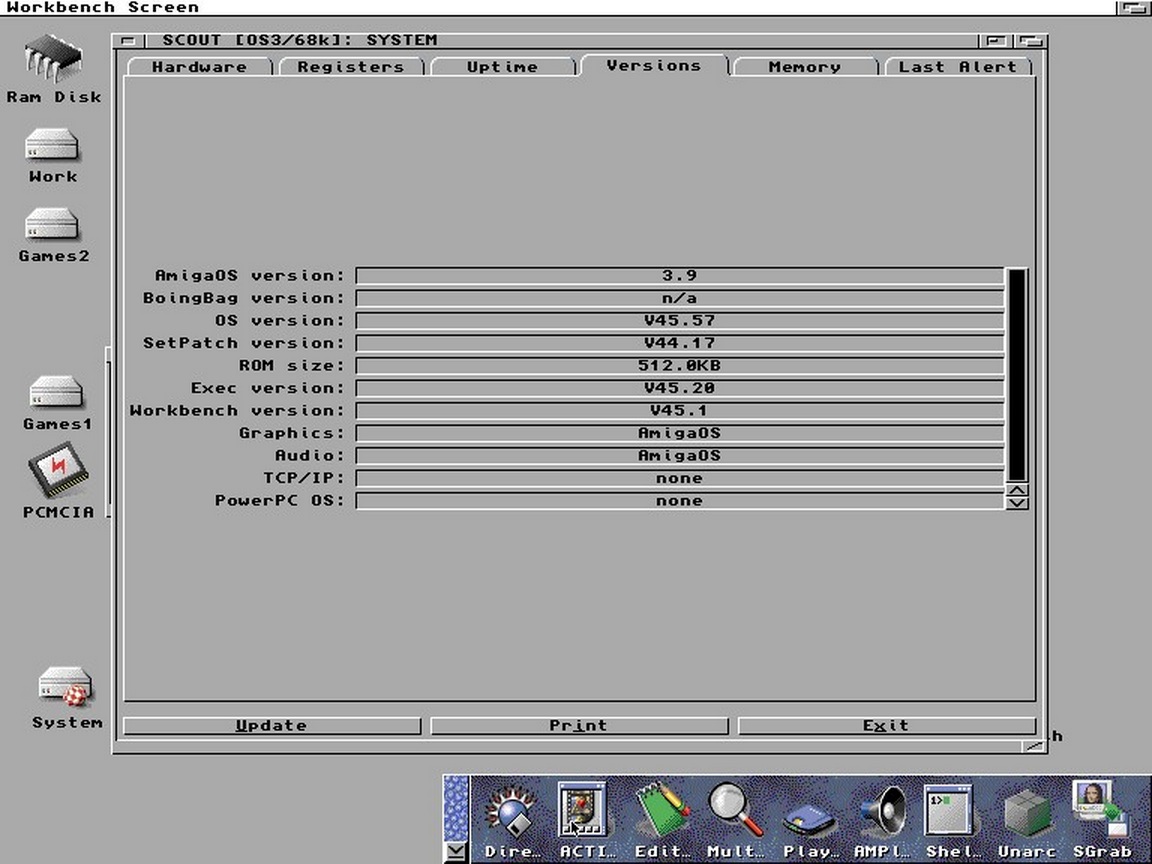
Task: Click the Exit button
Action: [886, 726]
